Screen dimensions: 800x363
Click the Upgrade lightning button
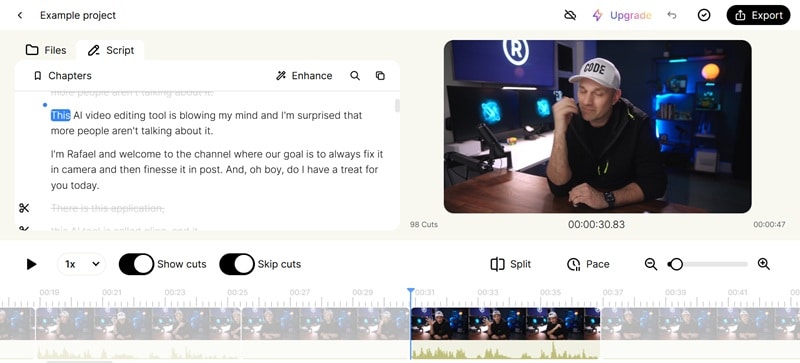[622, 15]
